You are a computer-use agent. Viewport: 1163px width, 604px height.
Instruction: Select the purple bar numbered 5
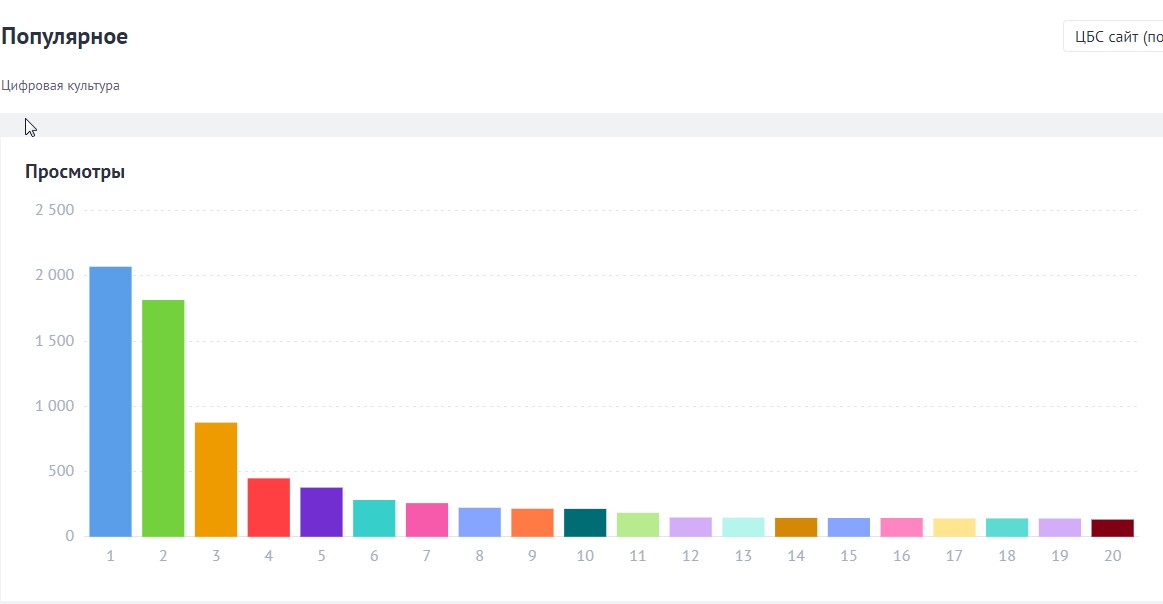[321, 512]
